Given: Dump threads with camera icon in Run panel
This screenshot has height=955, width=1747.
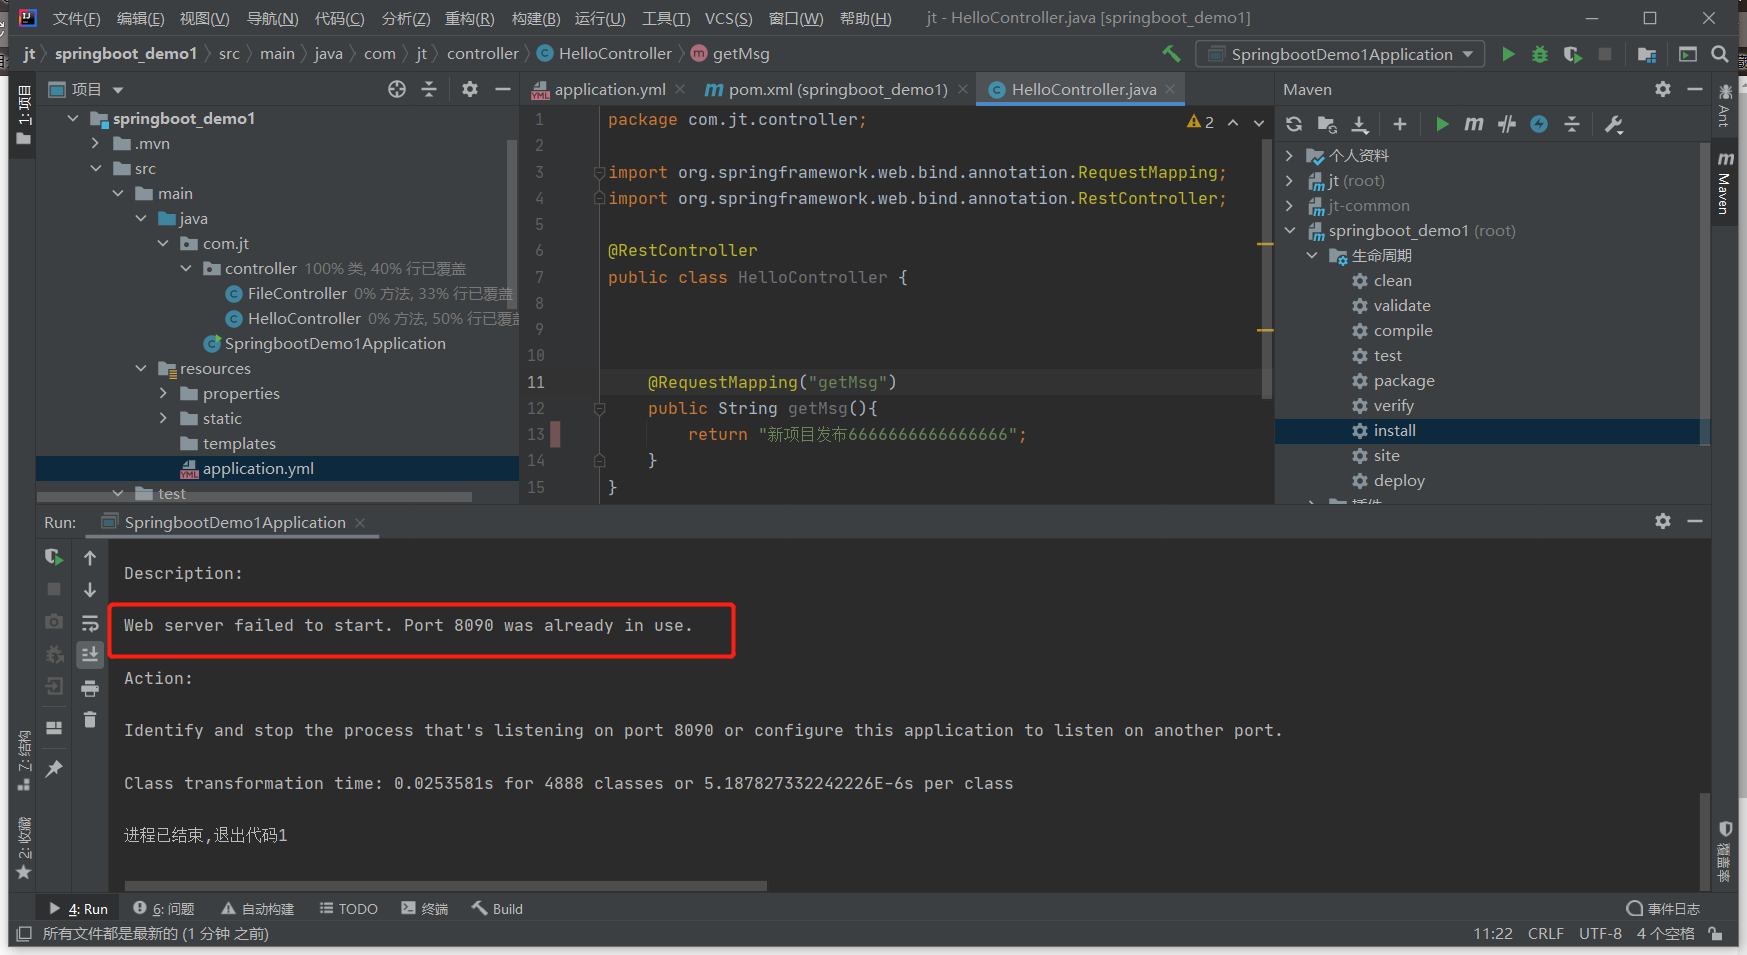Looking at the screenshot, I should (54, 622).
